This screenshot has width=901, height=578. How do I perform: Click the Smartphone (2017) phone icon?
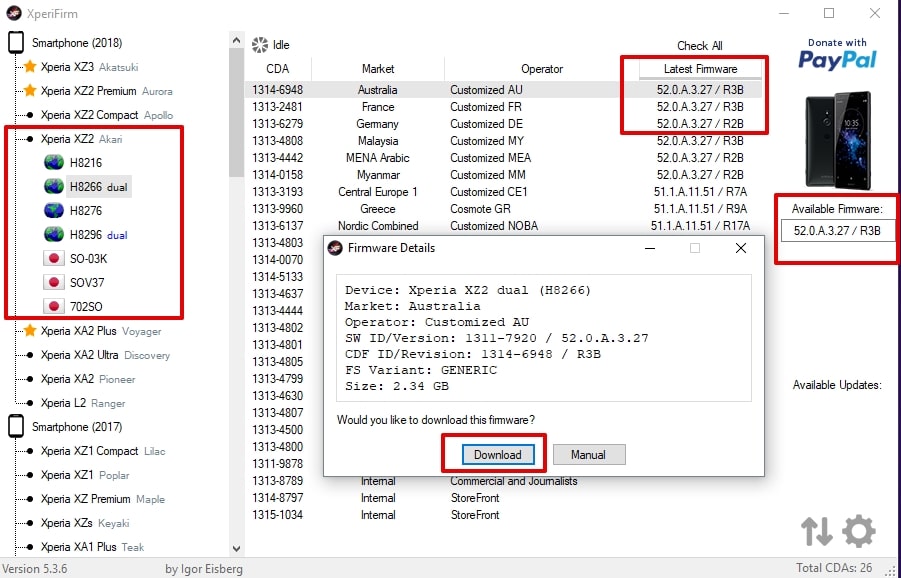[17, 427]
